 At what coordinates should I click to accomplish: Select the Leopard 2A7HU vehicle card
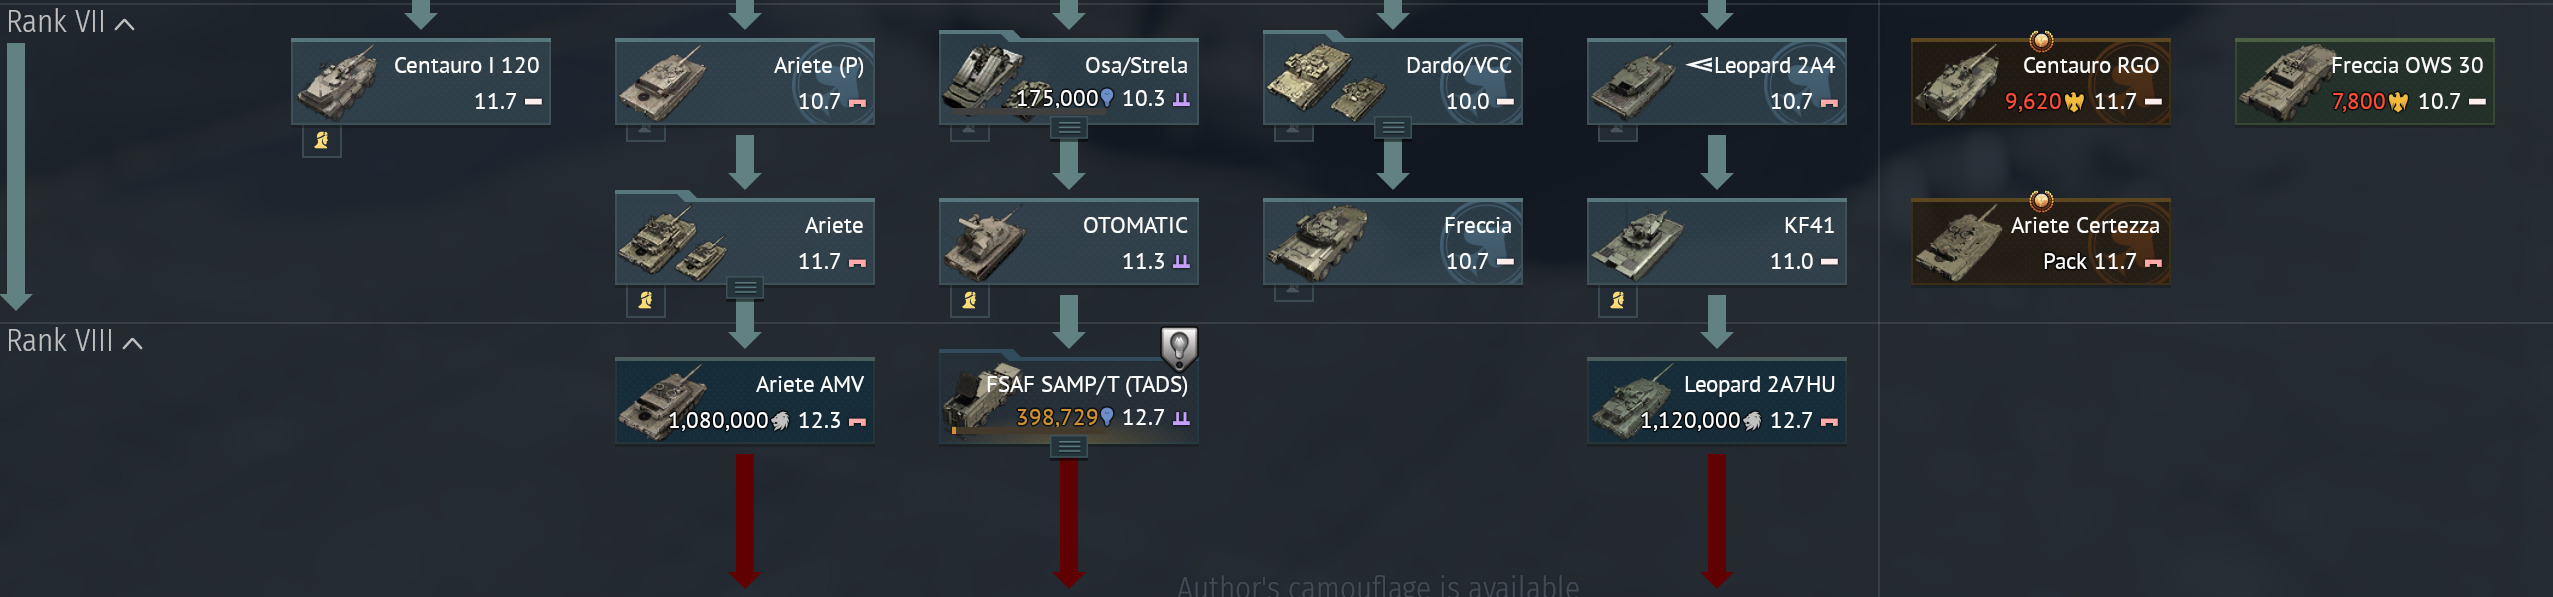click(x=1717, y=400)
